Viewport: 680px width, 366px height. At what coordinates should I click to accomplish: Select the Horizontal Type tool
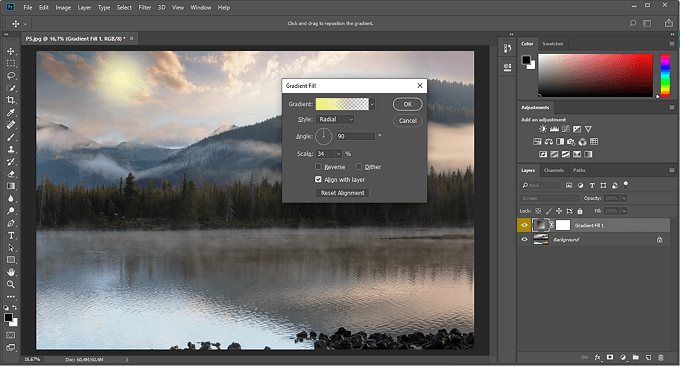point(11,235)
